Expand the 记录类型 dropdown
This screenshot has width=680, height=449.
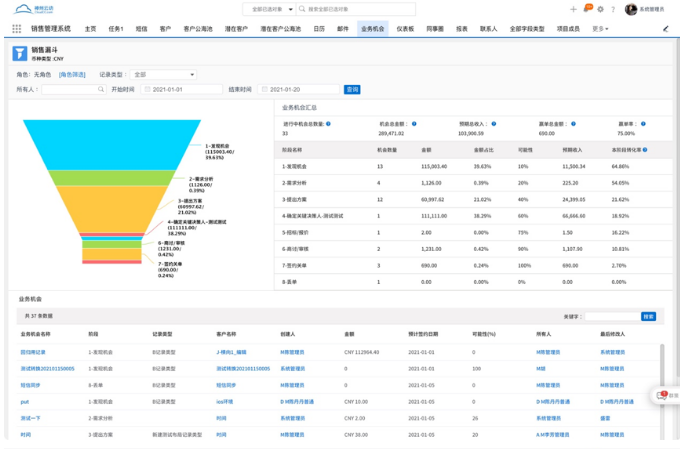[164, 74]
